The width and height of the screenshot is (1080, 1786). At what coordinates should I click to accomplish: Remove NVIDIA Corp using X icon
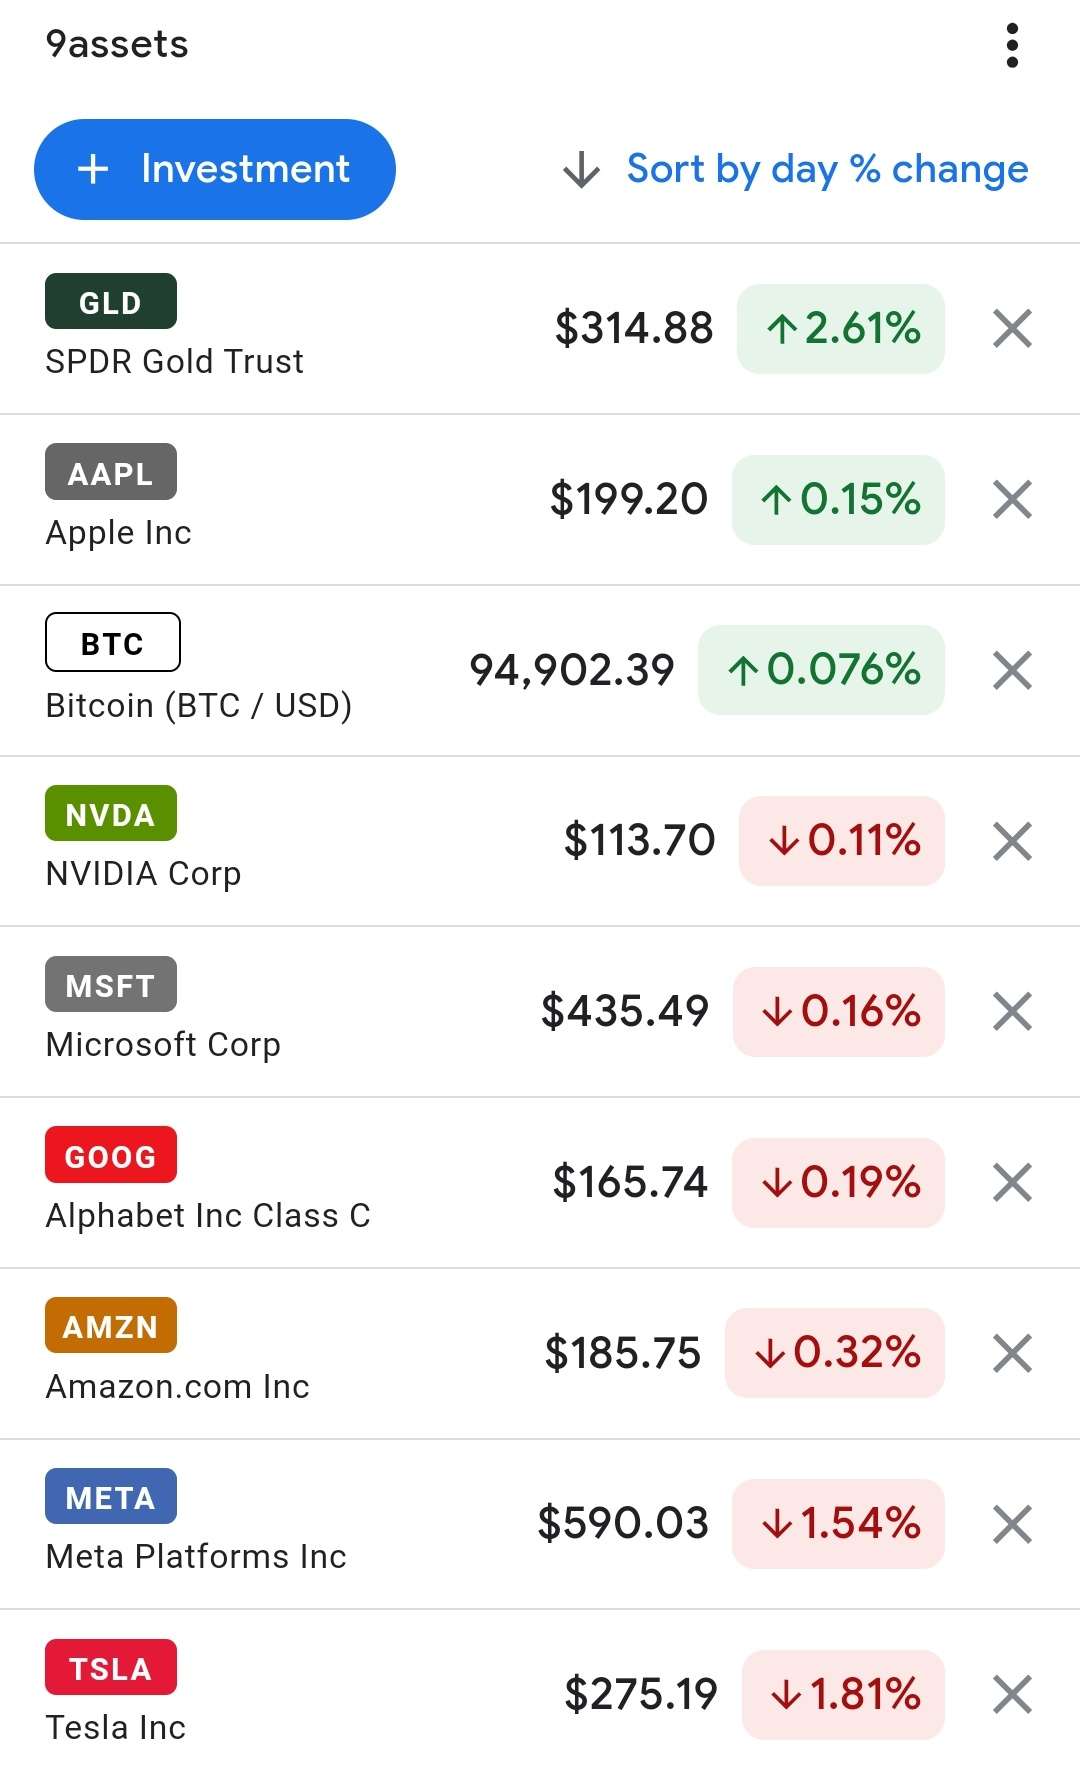1012,841
